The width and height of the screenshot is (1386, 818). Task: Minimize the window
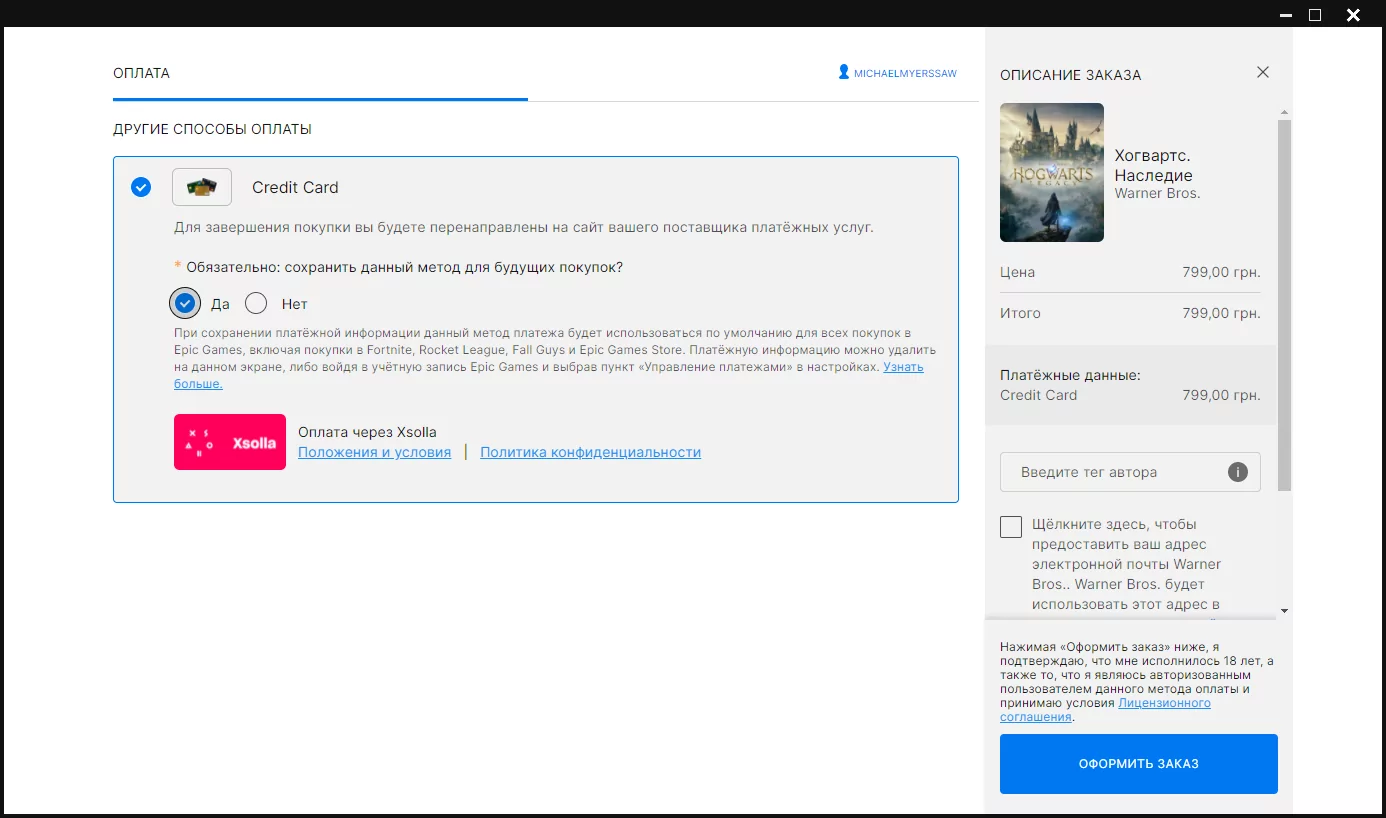point(1284,15)
